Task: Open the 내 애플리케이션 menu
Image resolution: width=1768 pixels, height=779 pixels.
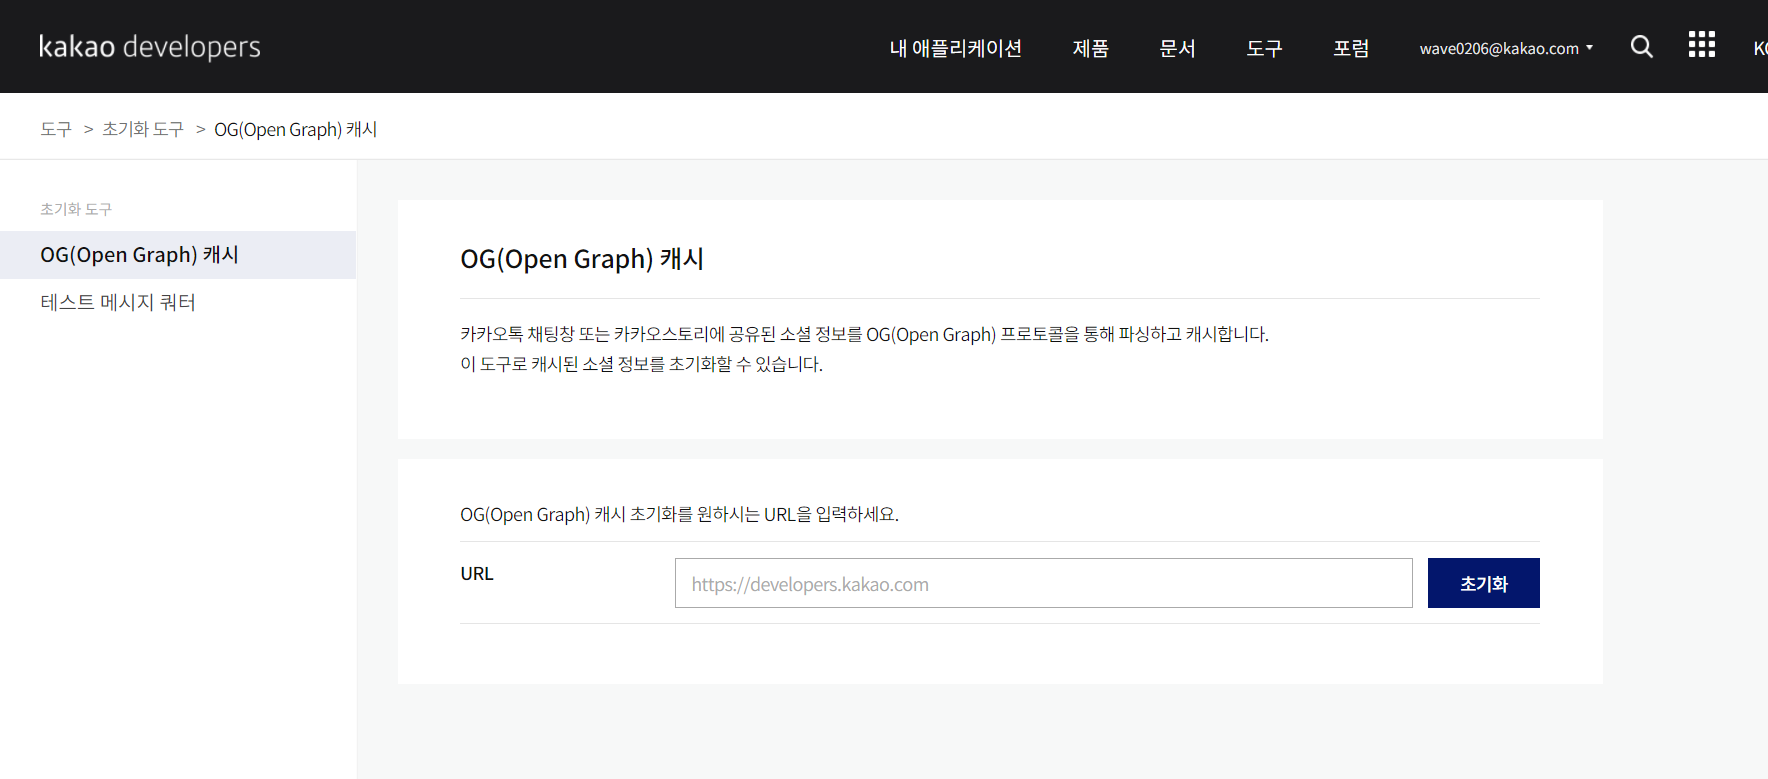Action: 956,48
